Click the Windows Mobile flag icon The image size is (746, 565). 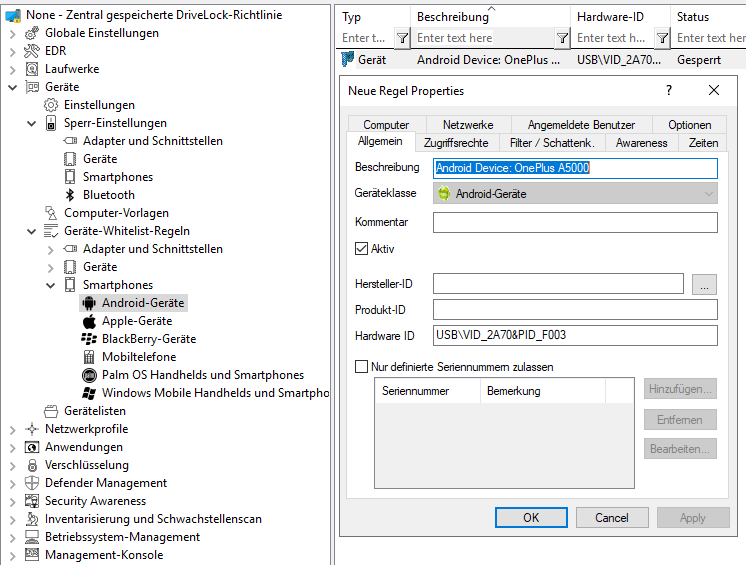pos(89,393)
